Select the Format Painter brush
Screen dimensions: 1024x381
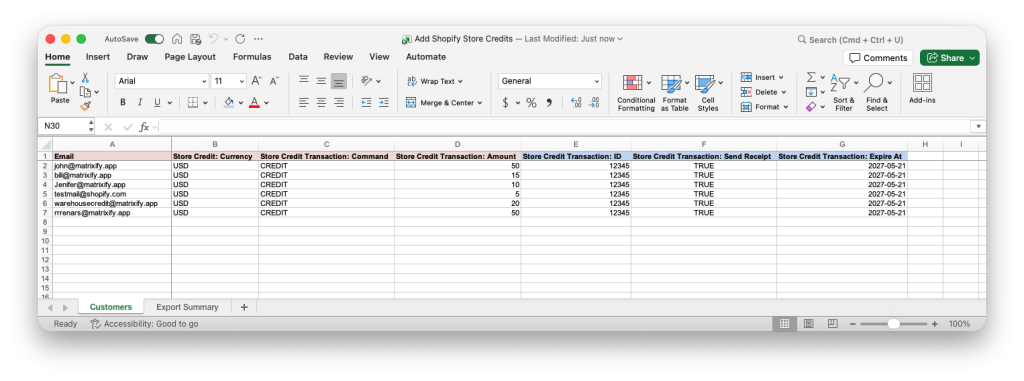pyautogui.click(x=85, y=105)
